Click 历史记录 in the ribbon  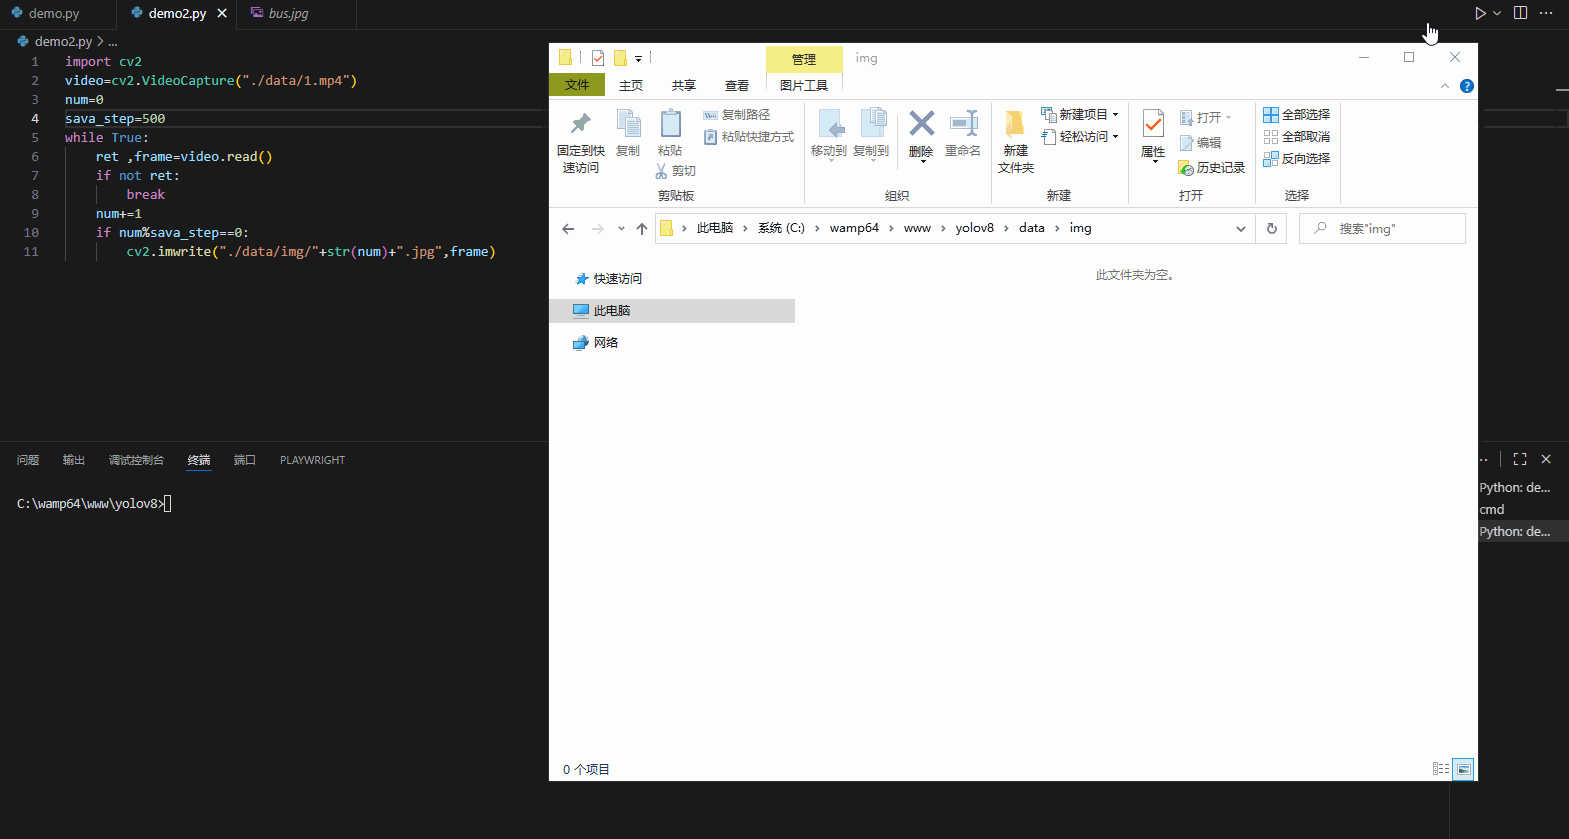tap(1212, 168)
